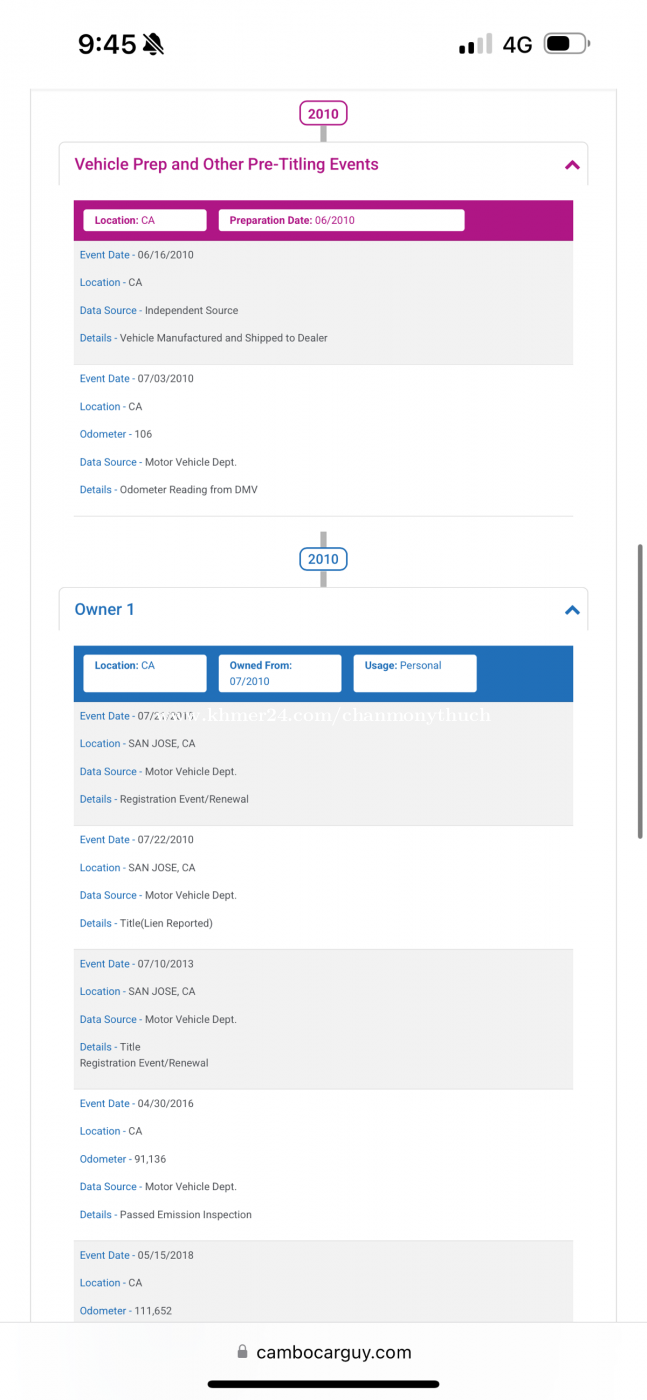The height and width of the screenshot is (1400, 647).
Task: Click the Preparation Date: 06/2010 badge
Action: [341, 220]
